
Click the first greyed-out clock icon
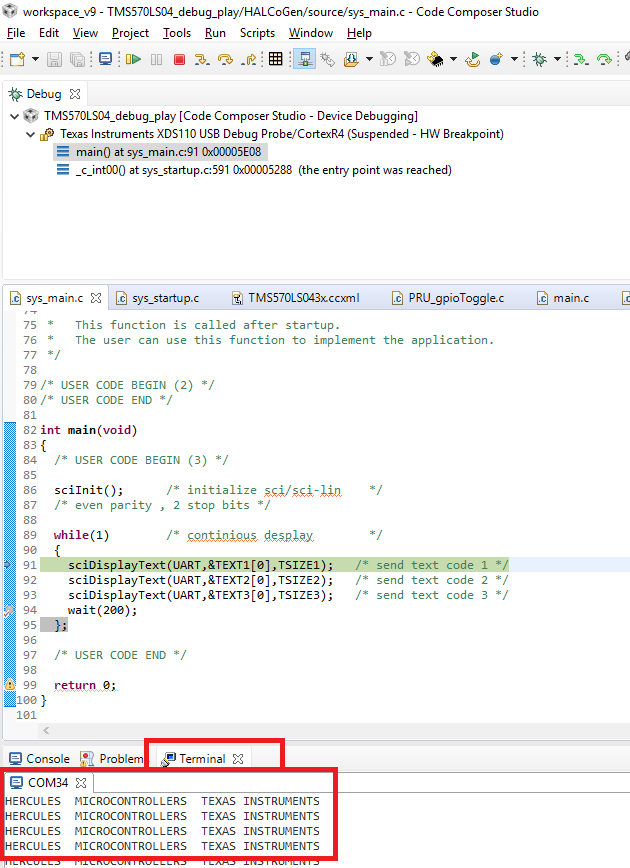[388, 59]
